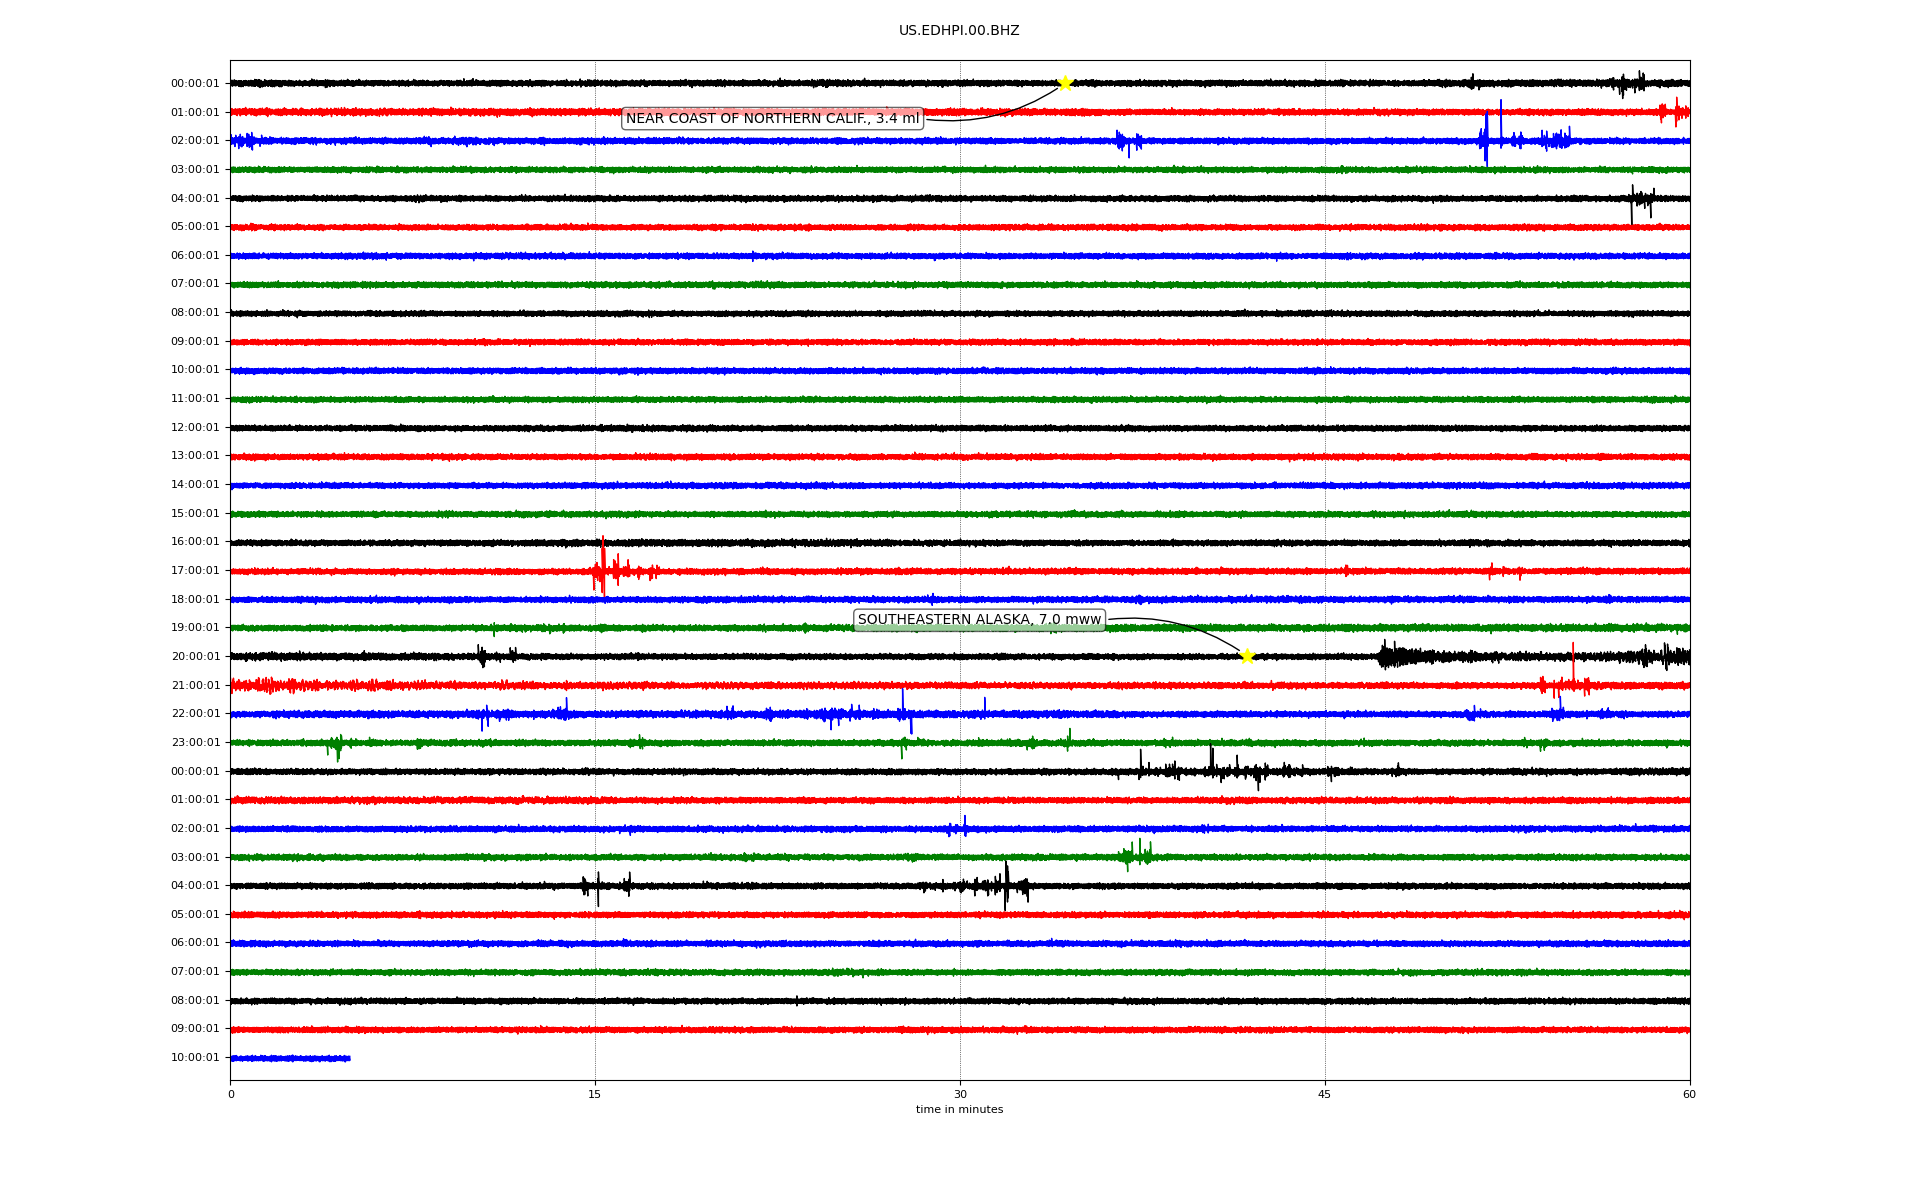Click the green burst on the second 03:00:01 trace
1920x1200 pixels.
tap(1135, 856)
